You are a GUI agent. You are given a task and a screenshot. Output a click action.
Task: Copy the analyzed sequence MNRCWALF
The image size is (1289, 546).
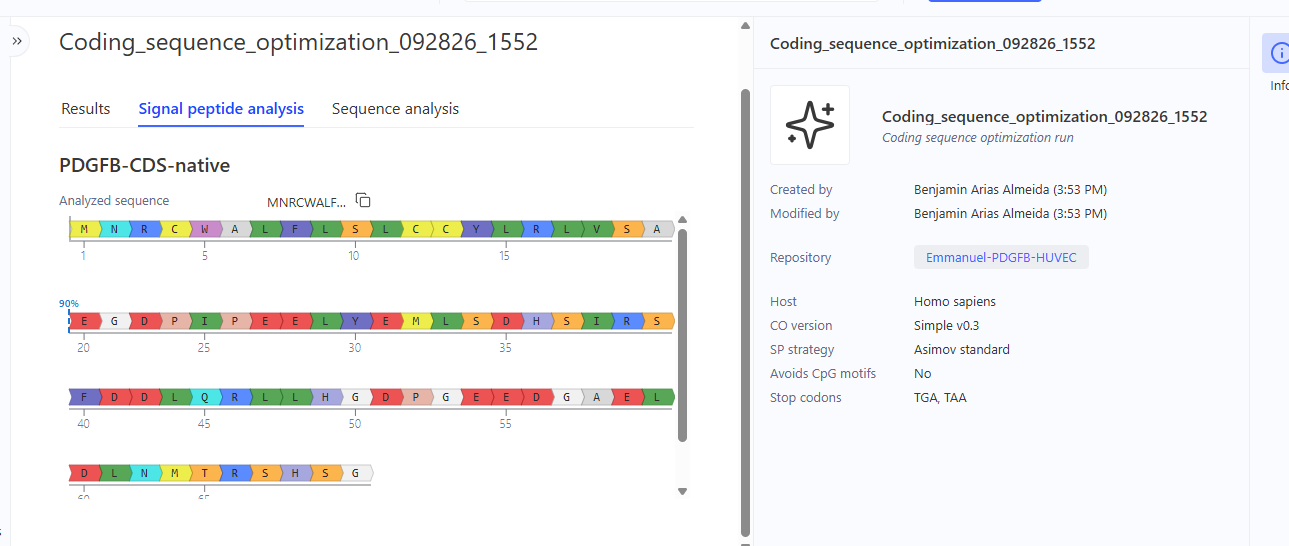[364, 201]
